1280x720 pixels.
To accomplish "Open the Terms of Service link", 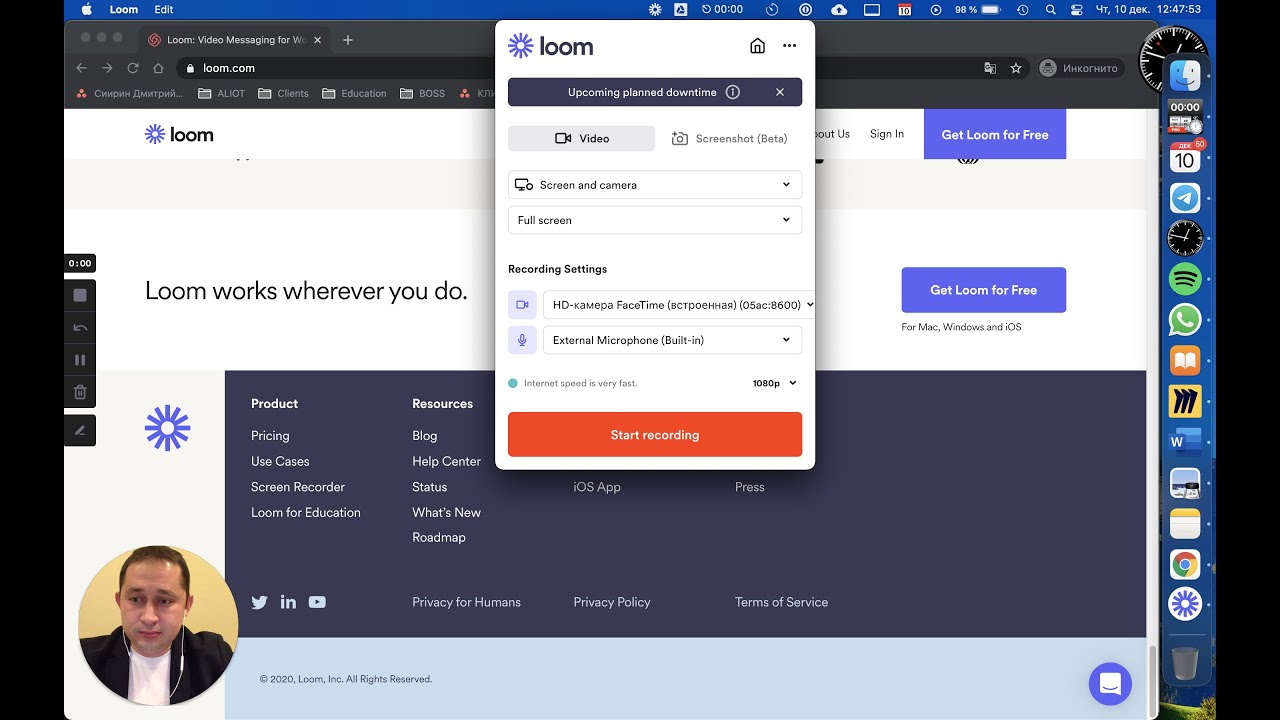I will [782, 602].
